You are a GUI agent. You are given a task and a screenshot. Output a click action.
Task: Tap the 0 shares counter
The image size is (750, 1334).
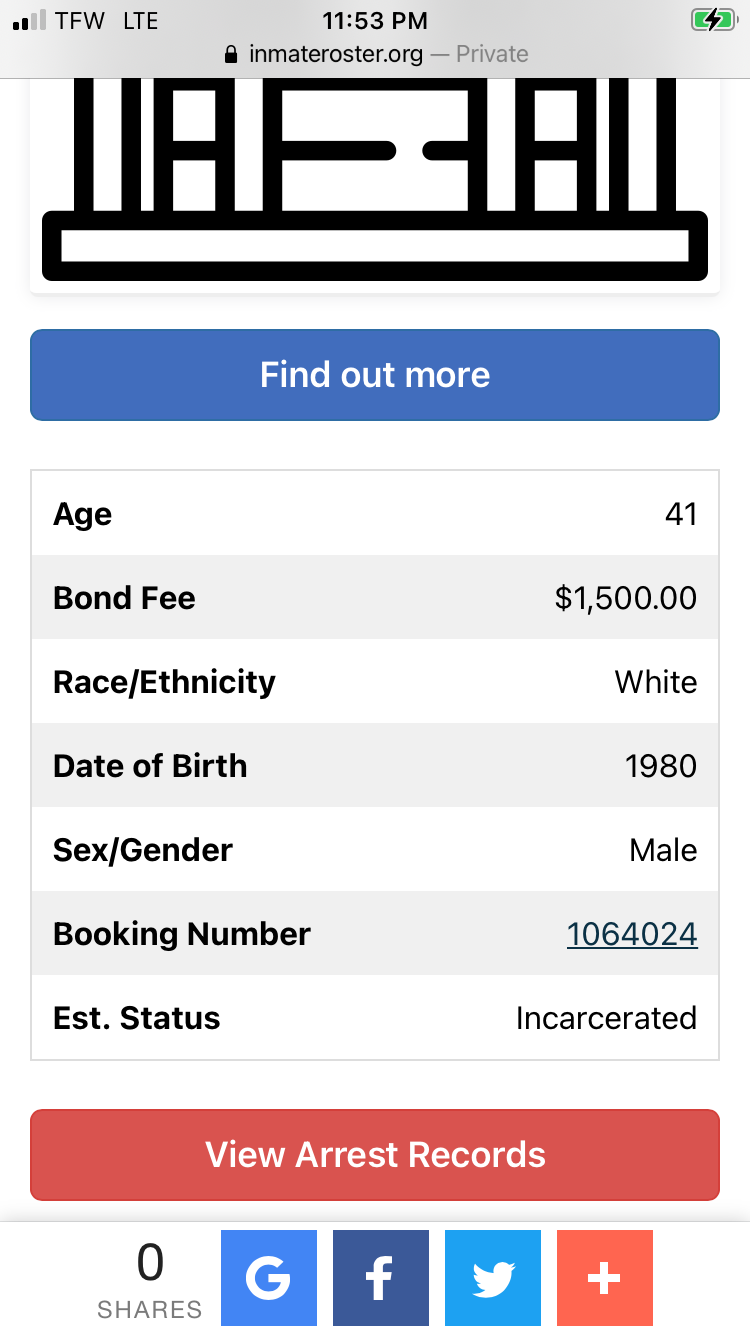click(150, 1280)
